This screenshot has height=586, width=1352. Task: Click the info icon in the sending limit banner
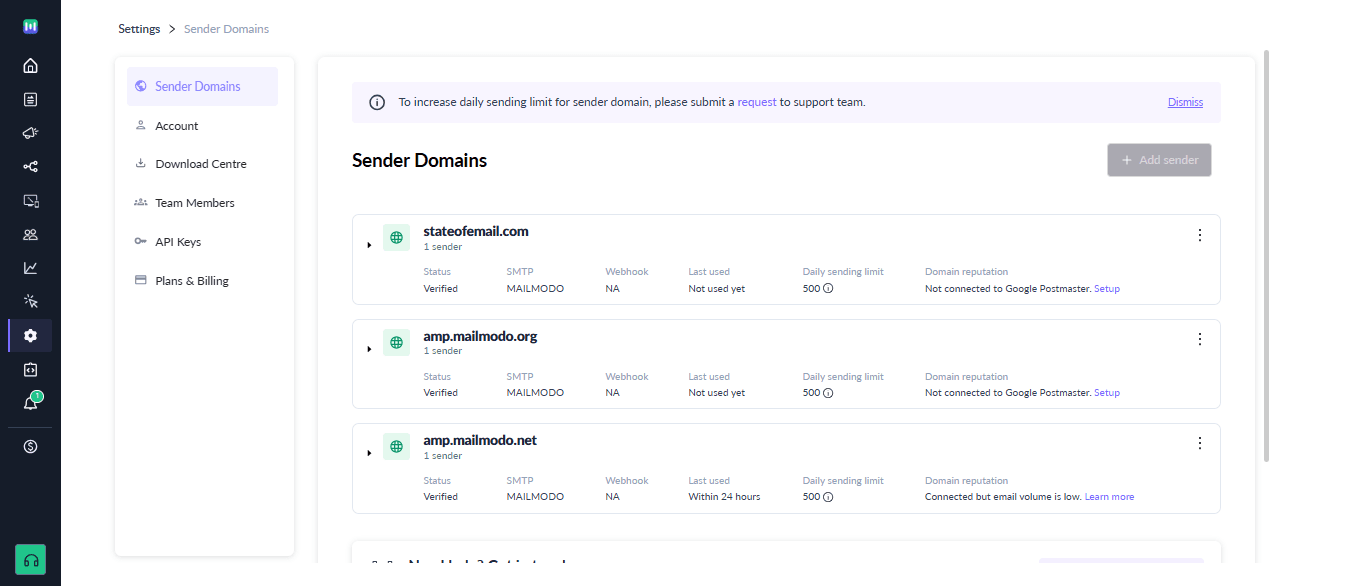[x=377, y=102]
